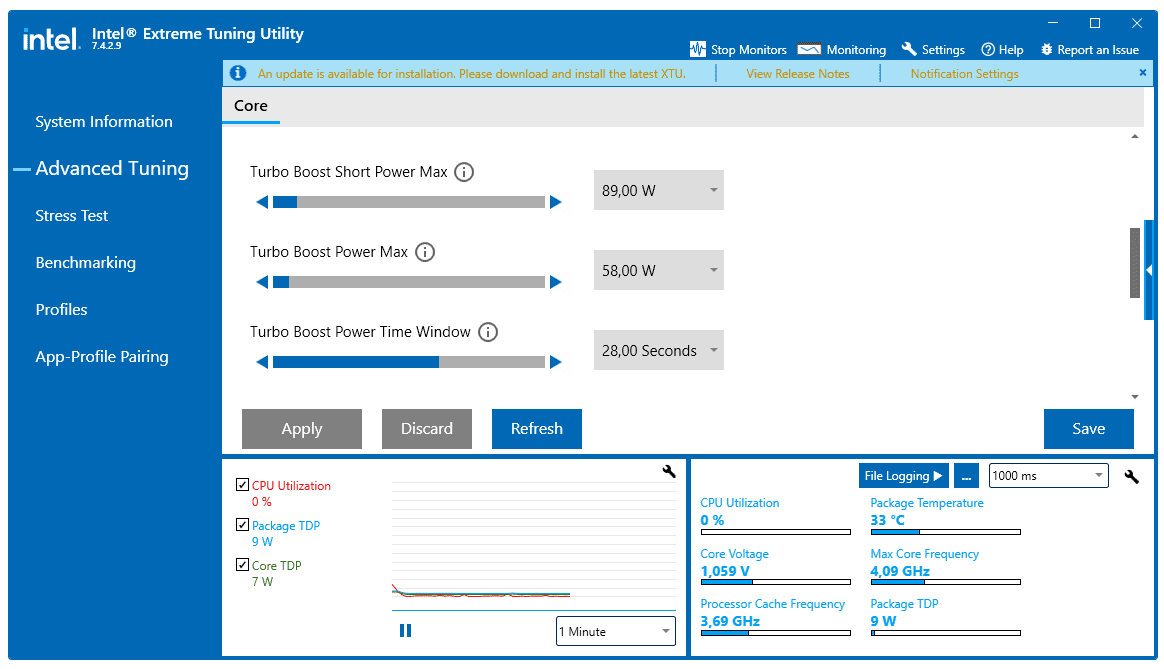The width and height of the screenshot is (1164, 669).
Task: Show info for Turbo Boost Power Max
Action: pos(425,252)
